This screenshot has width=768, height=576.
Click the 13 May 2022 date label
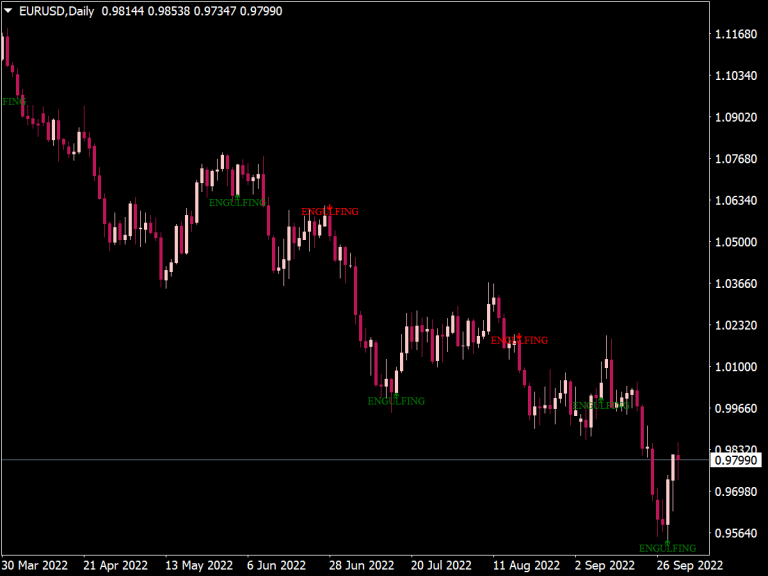tap(199, 565)
